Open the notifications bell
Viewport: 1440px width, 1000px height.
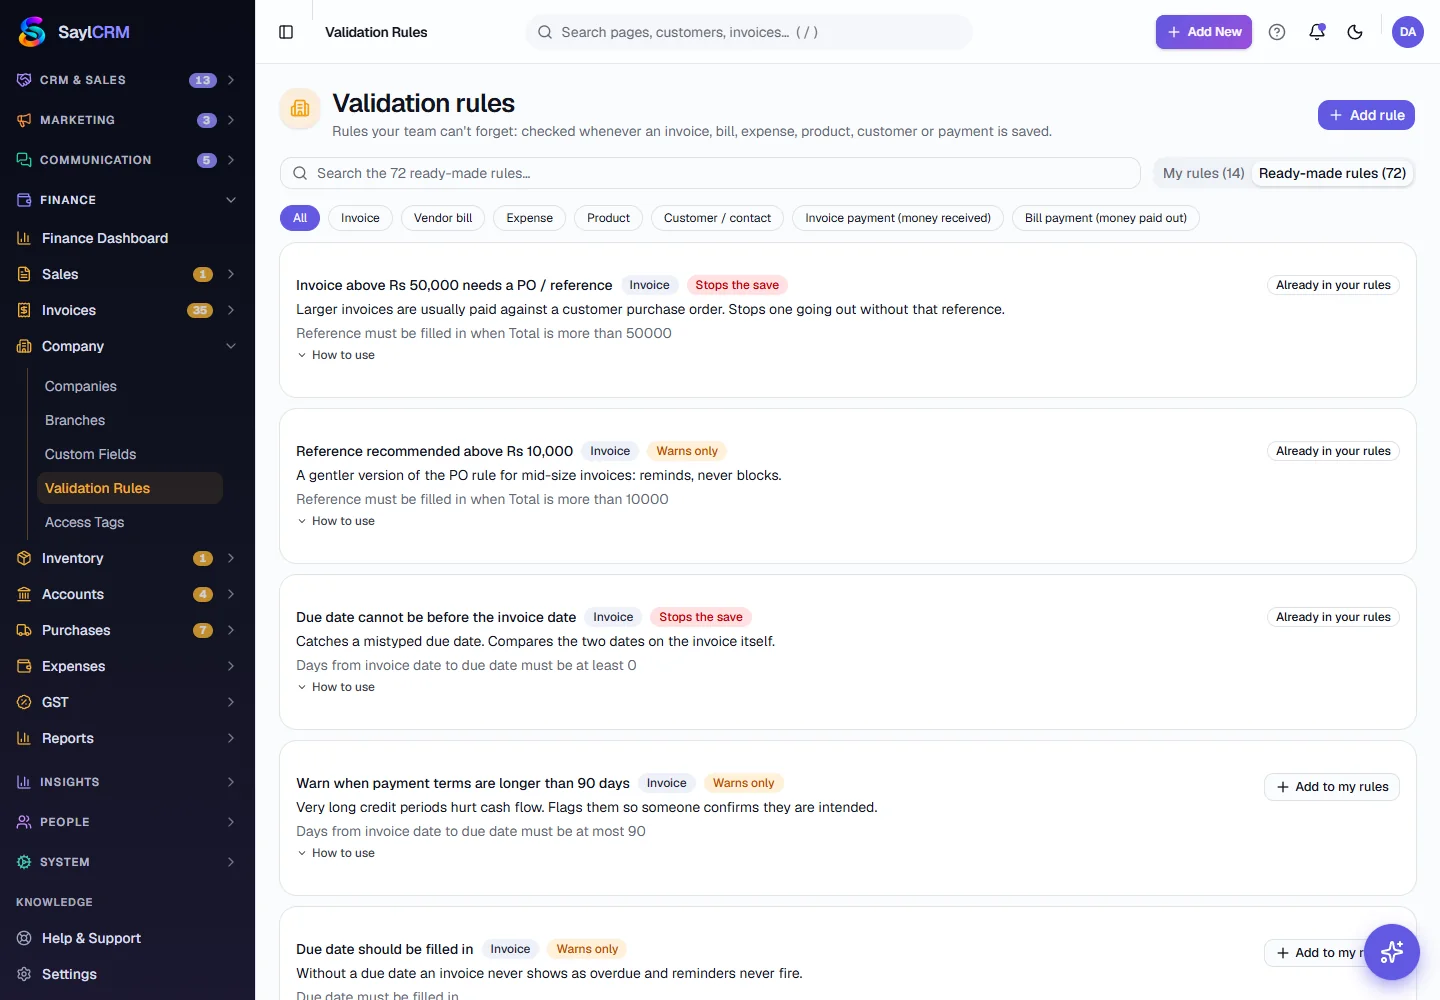pos(1317,32)
